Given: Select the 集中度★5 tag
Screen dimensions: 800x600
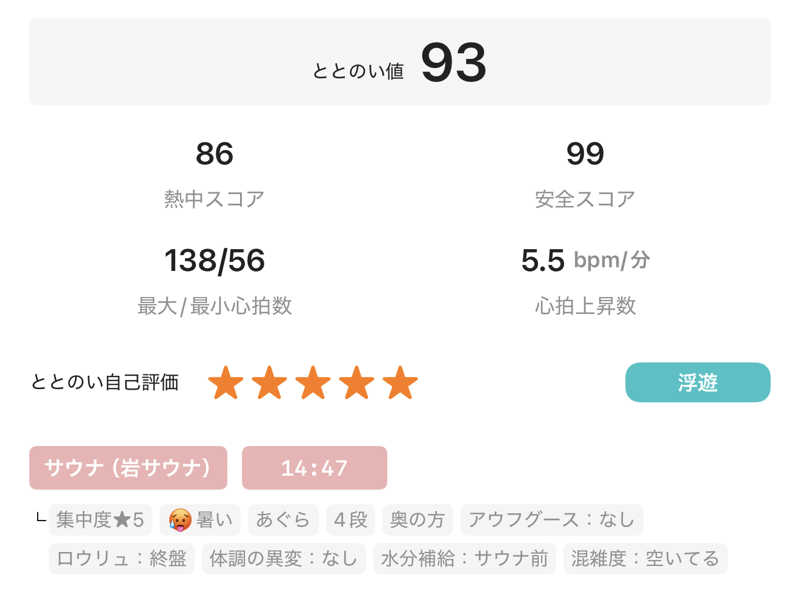Looking at the screenshot, I should (100, 520).
